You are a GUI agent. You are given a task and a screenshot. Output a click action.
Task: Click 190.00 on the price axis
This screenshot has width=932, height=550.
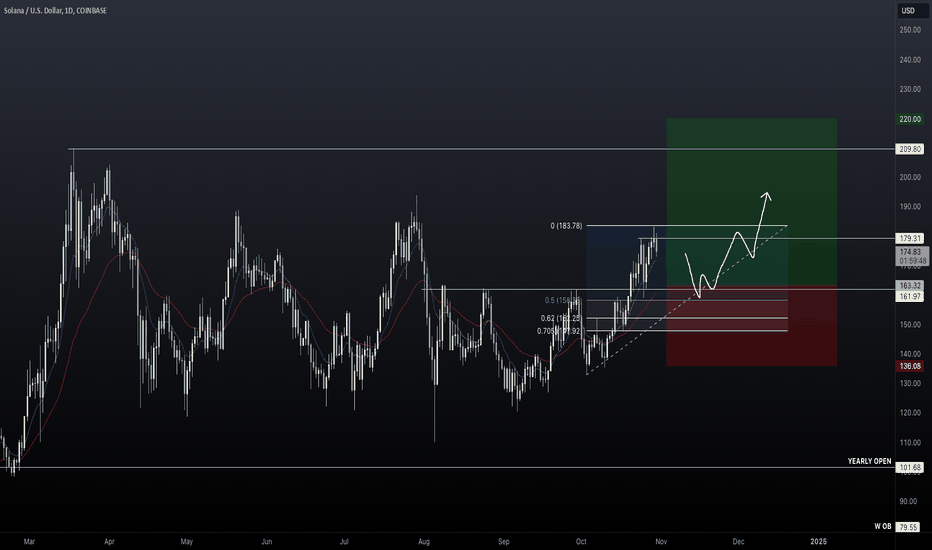[x=910, y=207]
